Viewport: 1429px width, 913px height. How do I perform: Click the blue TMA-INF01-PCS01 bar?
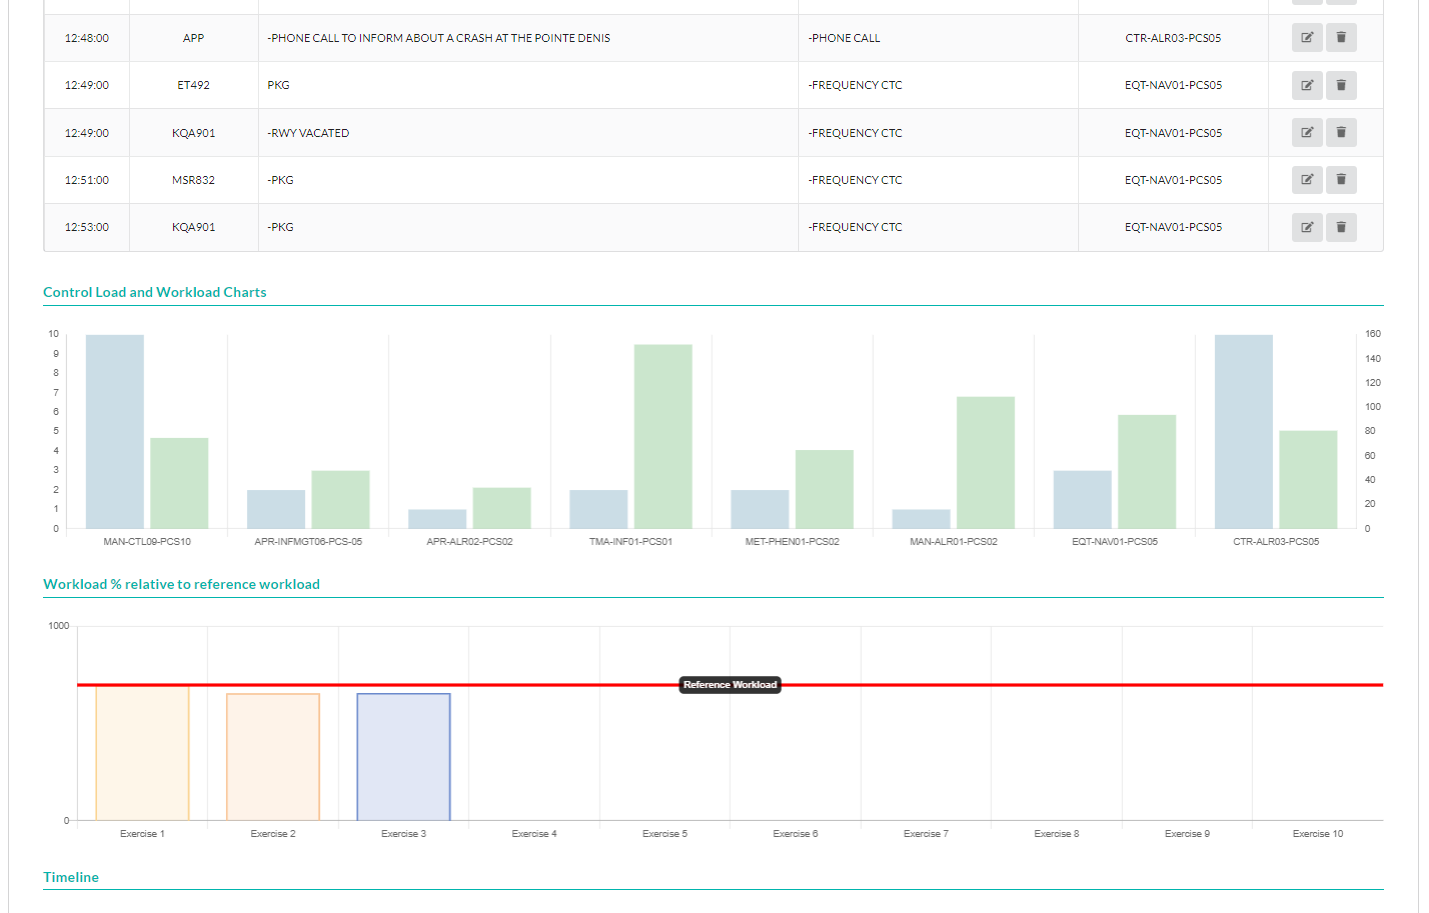[598, 509]
